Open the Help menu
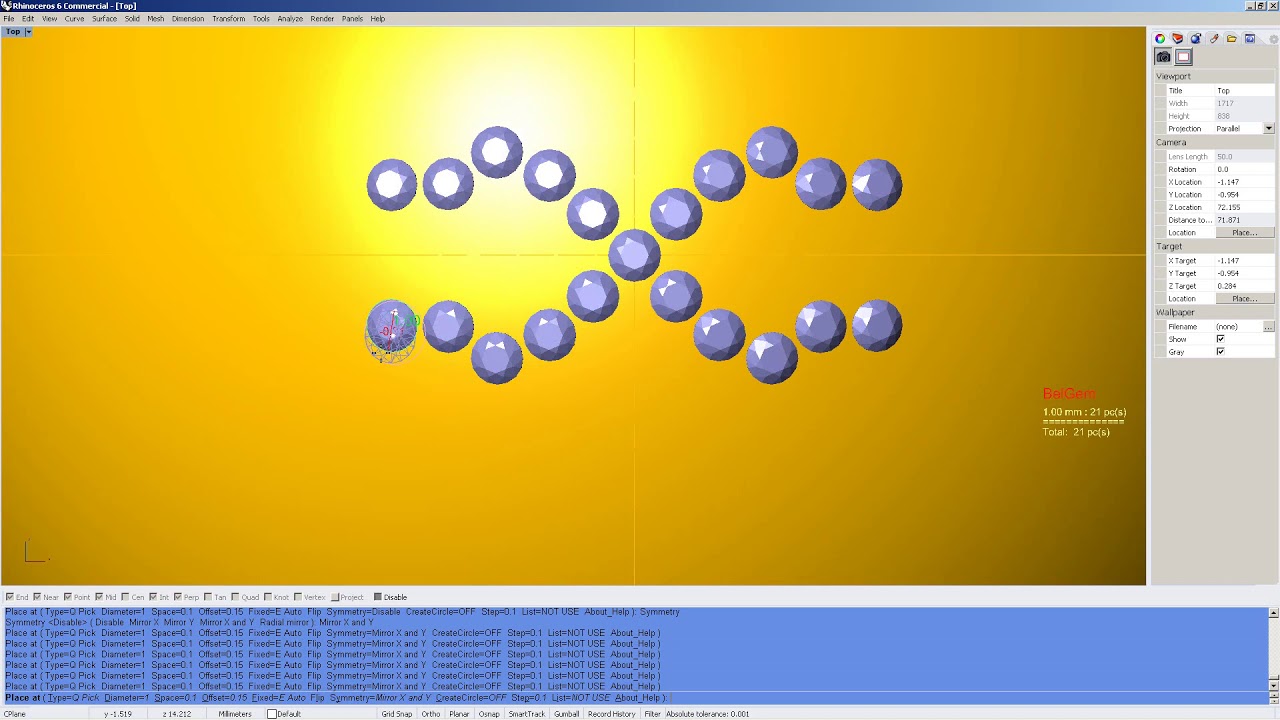The width and height of the screenshot is (1280, 720). 377,19
